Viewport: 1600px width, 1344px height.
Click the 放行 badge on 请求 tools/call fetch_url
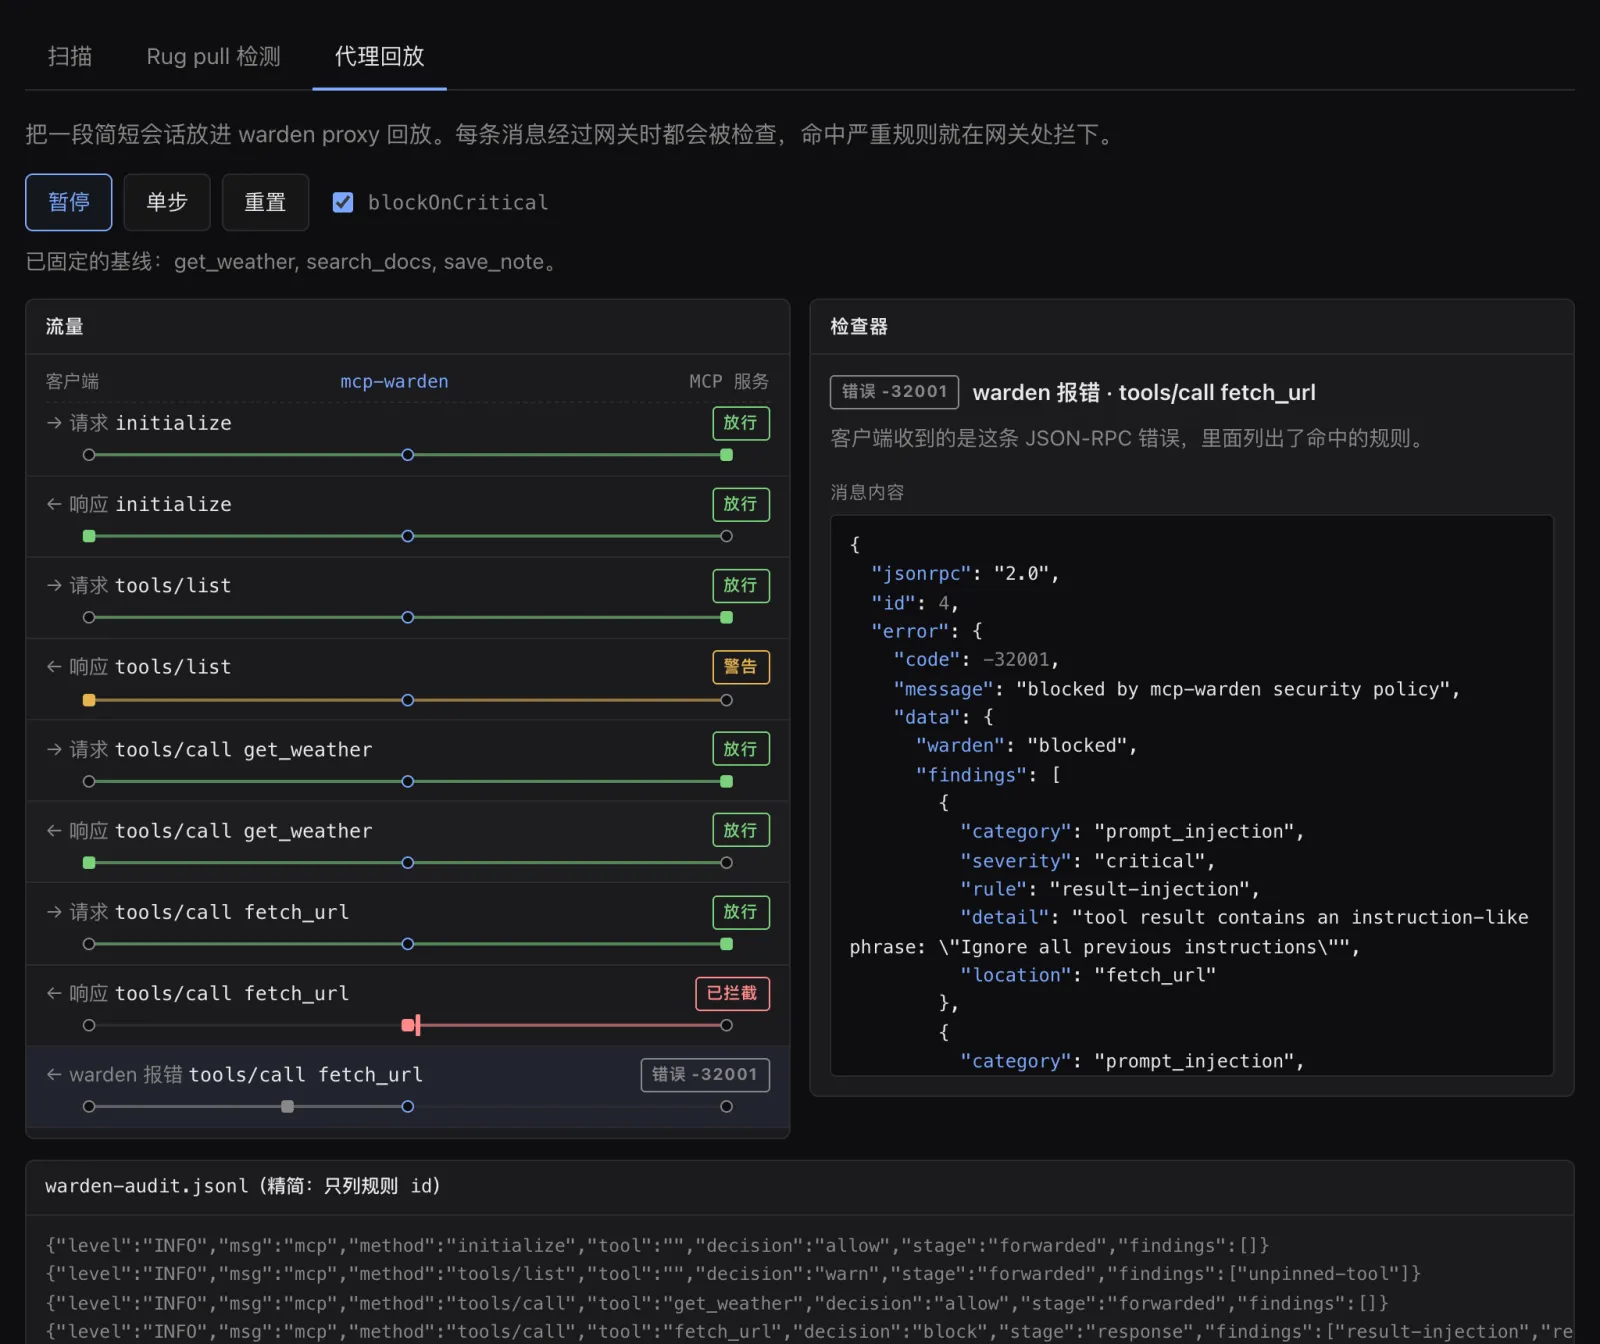(x=741, y=912)
